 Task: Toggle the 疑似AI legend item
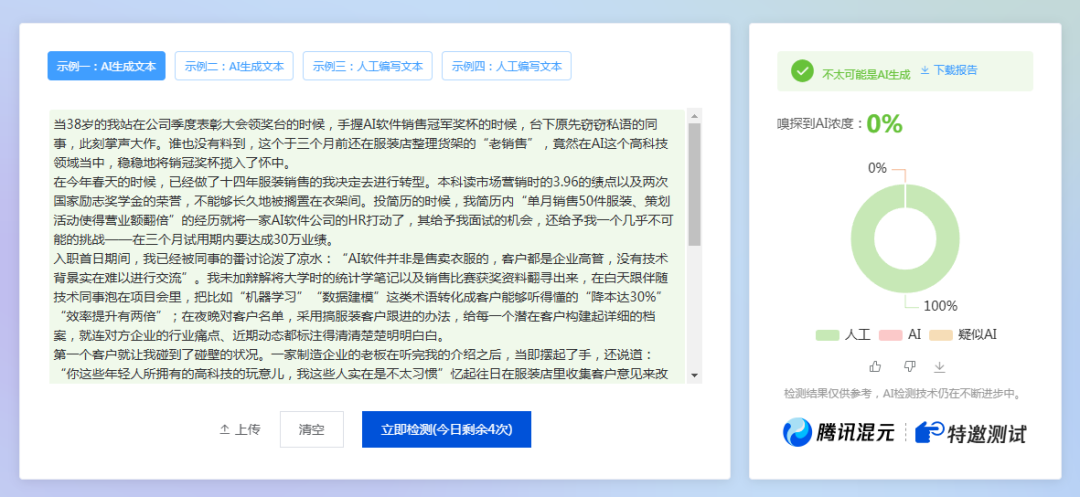[962, 335]
